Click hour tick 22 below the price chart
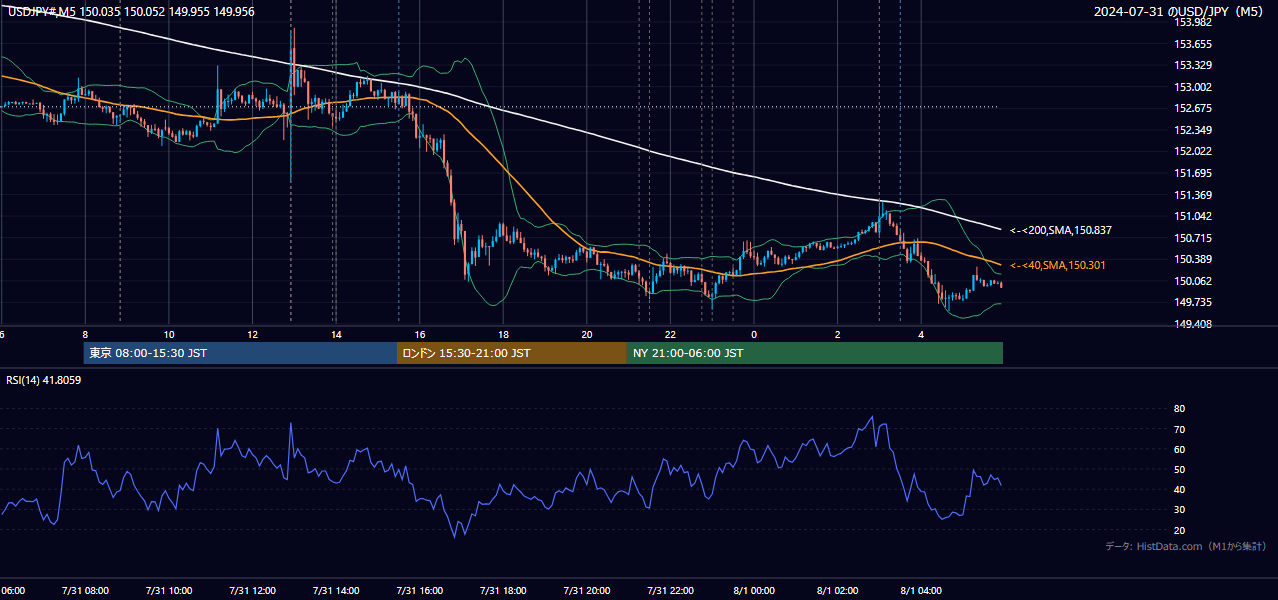 (670, 334)
